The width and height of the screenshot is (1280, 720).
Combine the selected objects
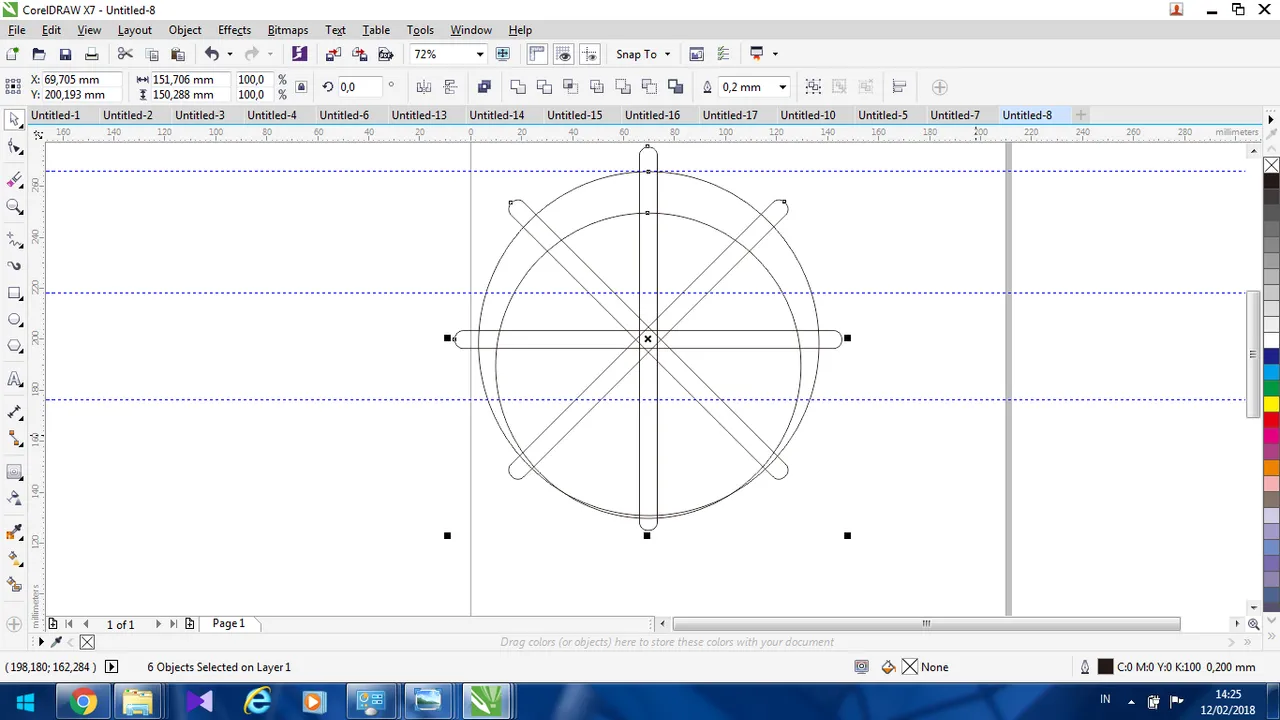(484, 87)
